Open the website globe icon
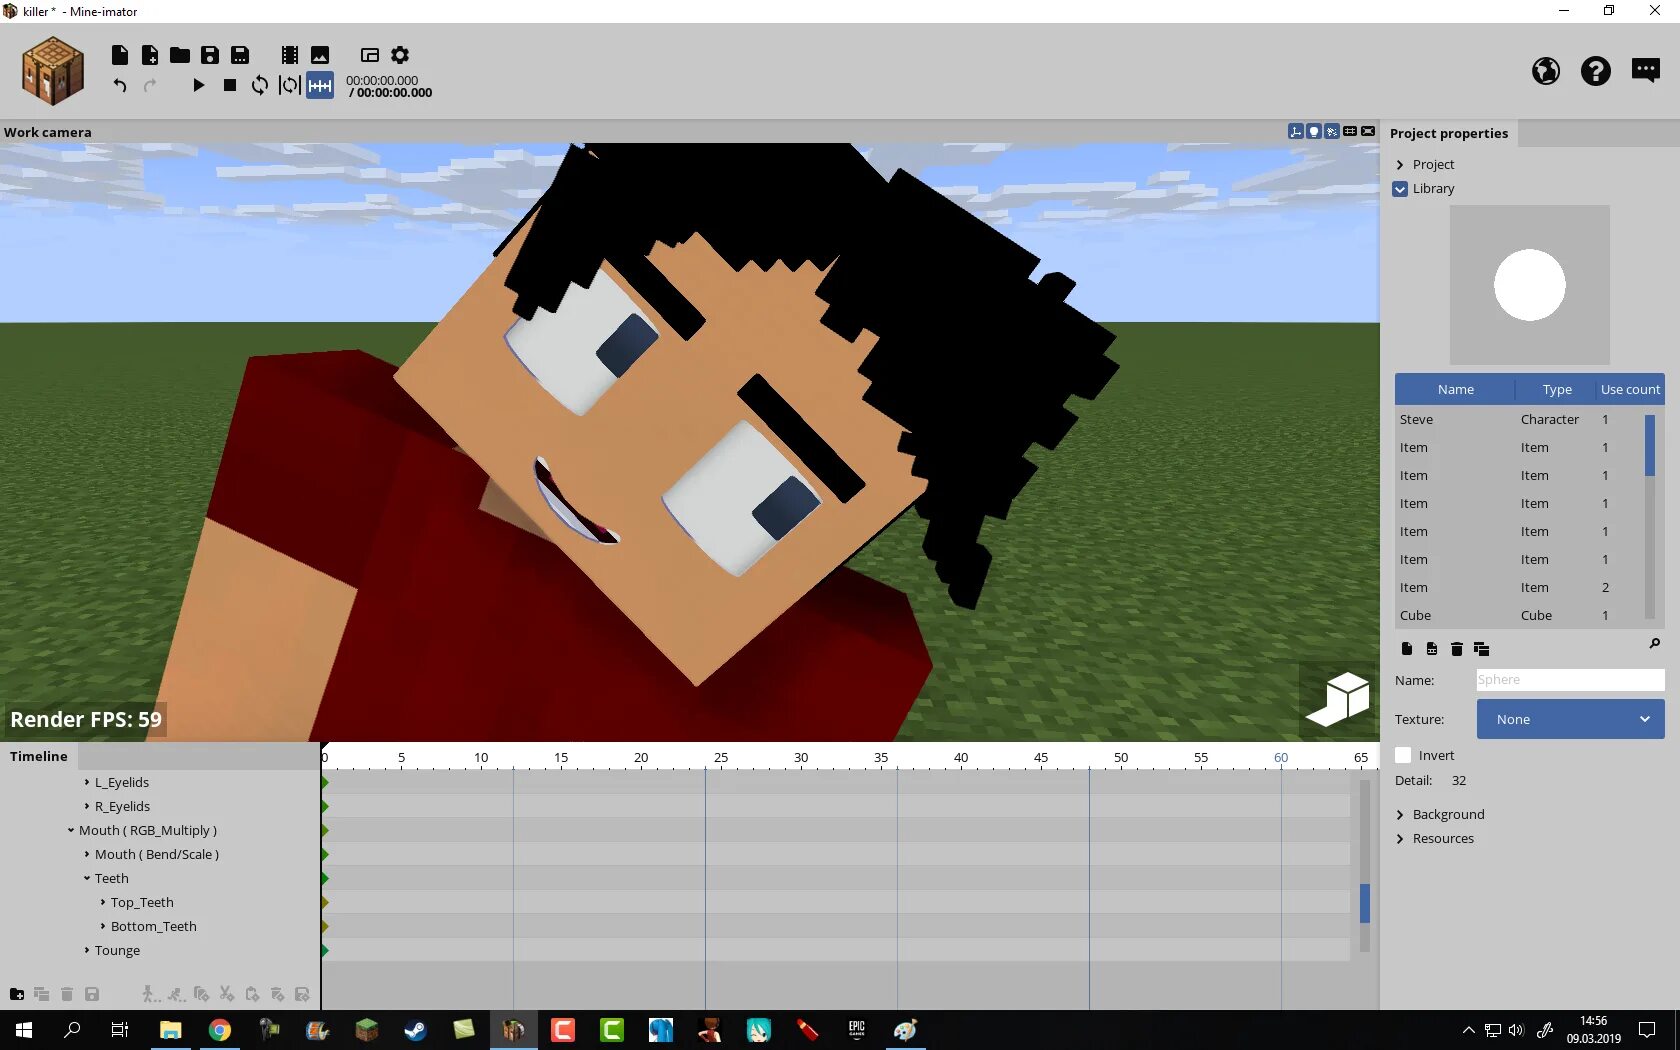Screen dimensions: 1680x1050 click(1546, 71)
